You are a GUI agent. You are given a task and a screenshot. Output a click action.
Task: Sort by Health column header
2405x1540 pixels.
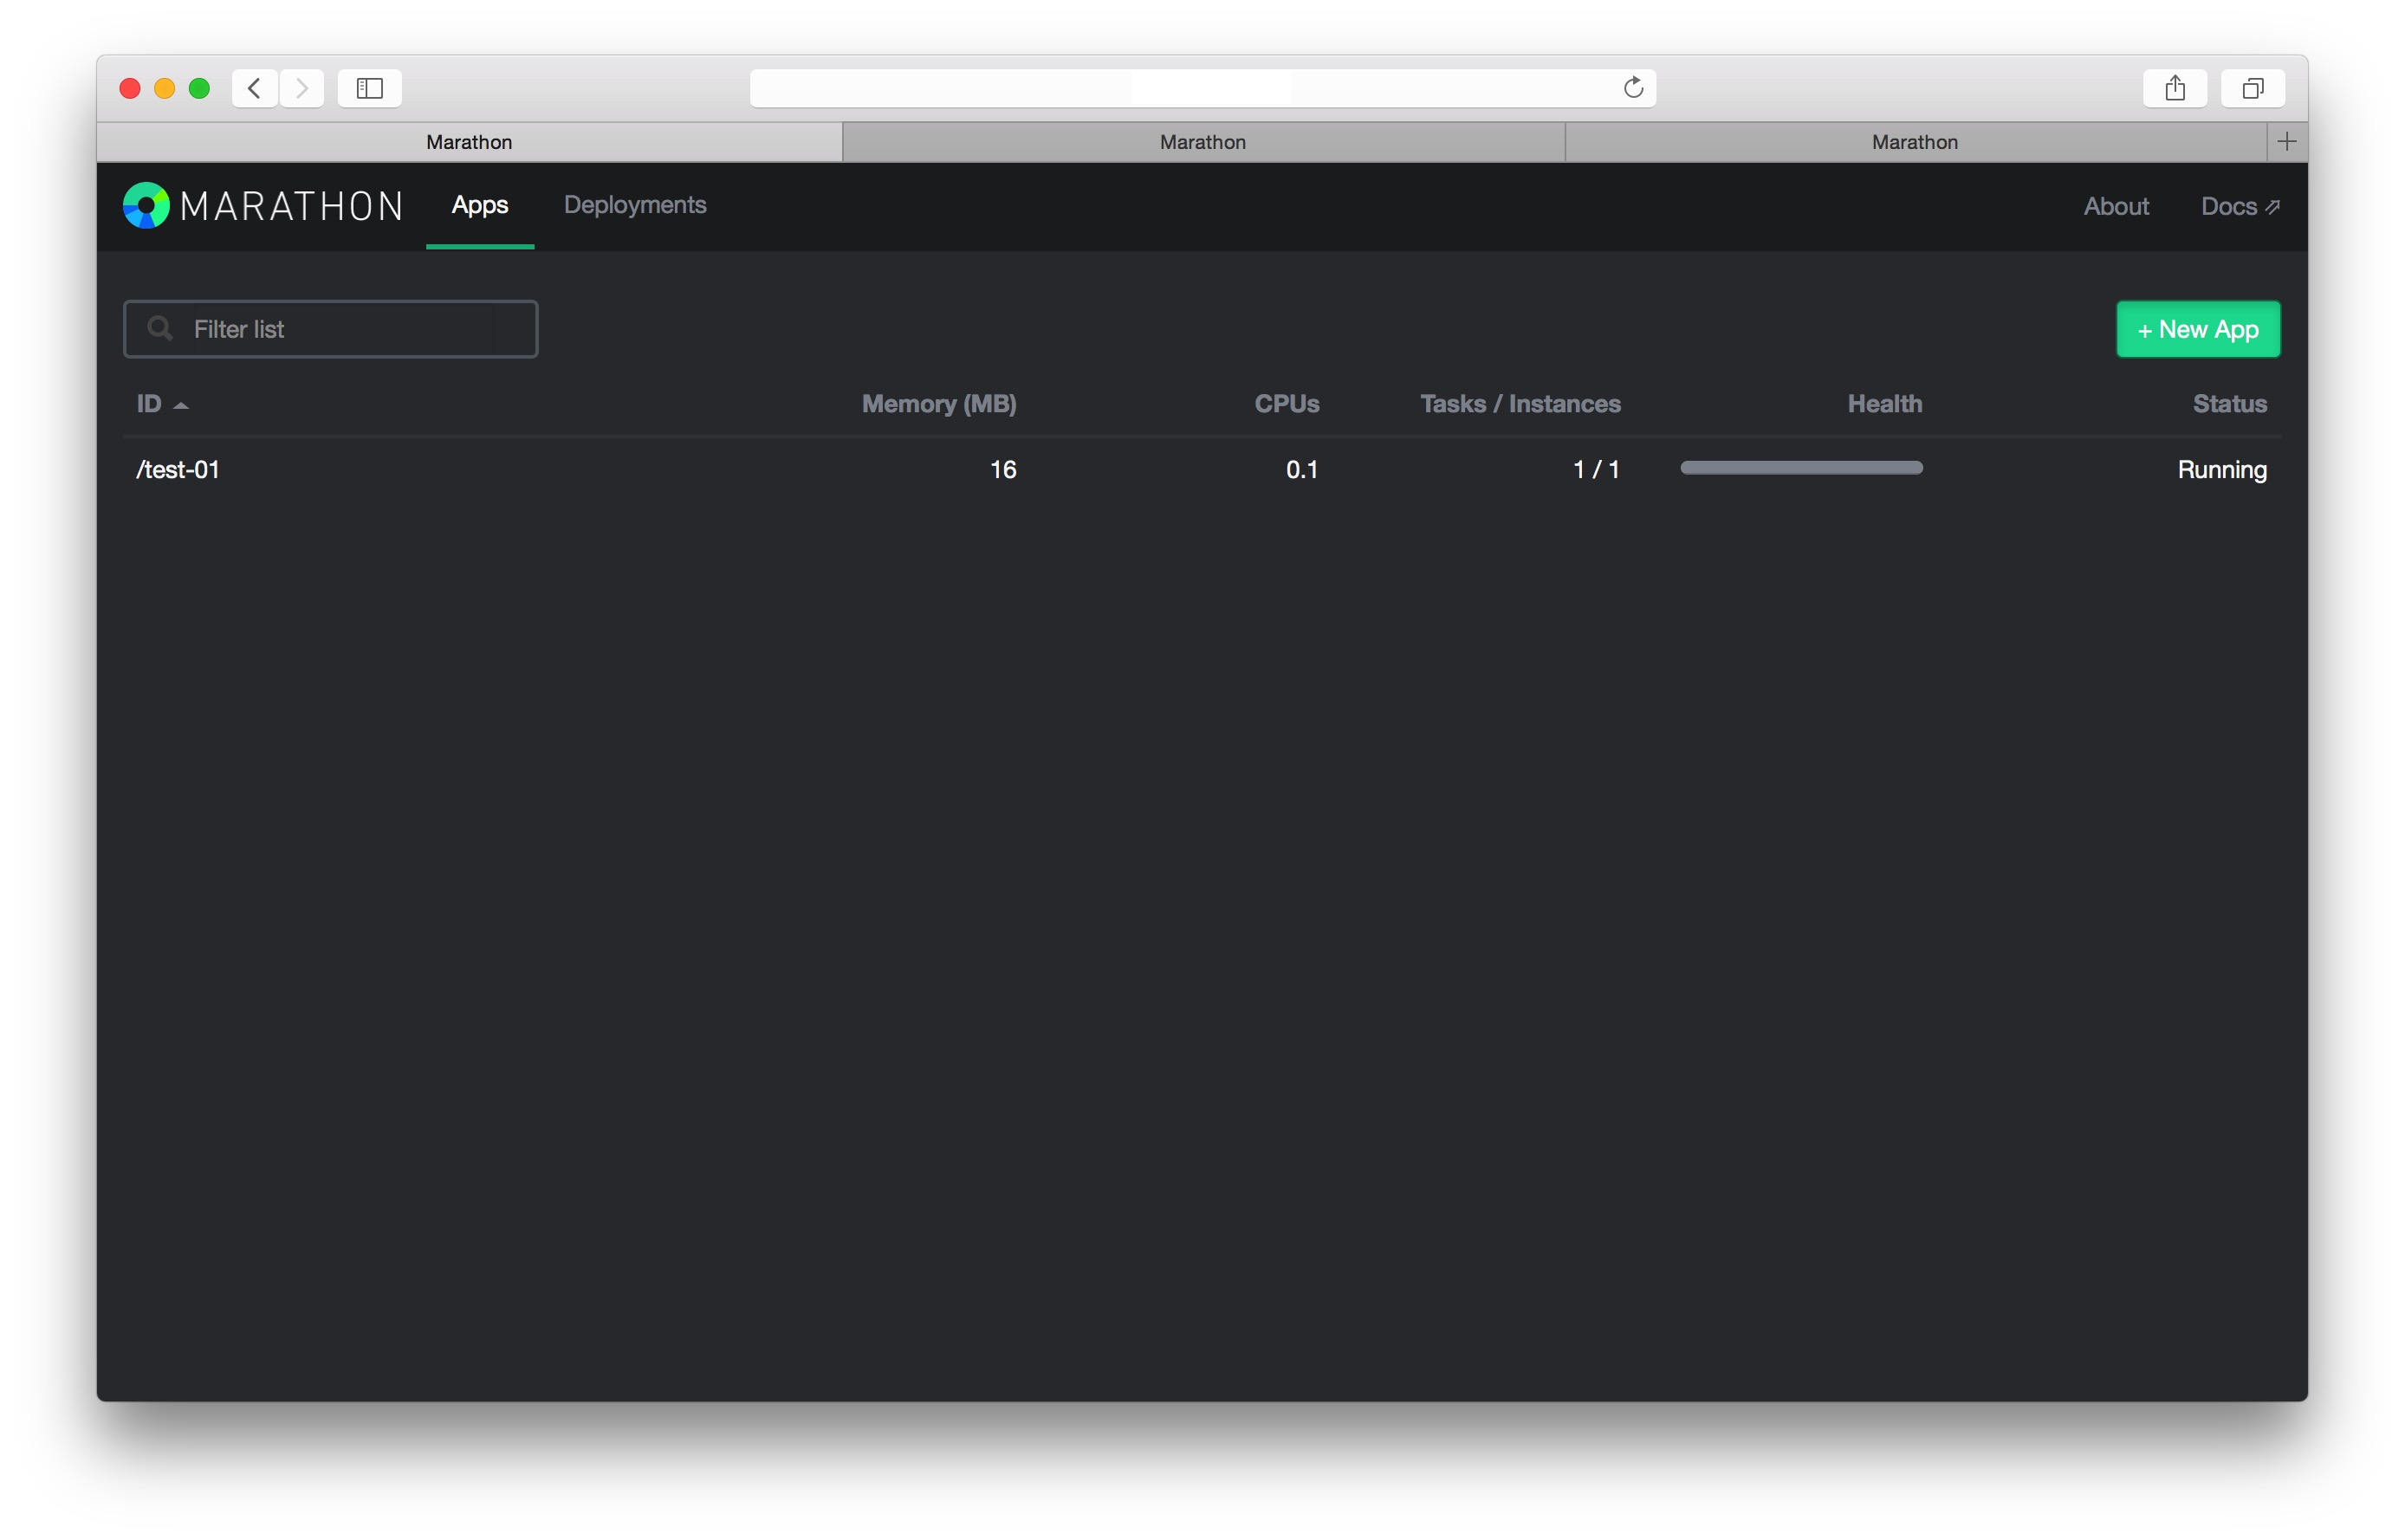pos(1884,404)
